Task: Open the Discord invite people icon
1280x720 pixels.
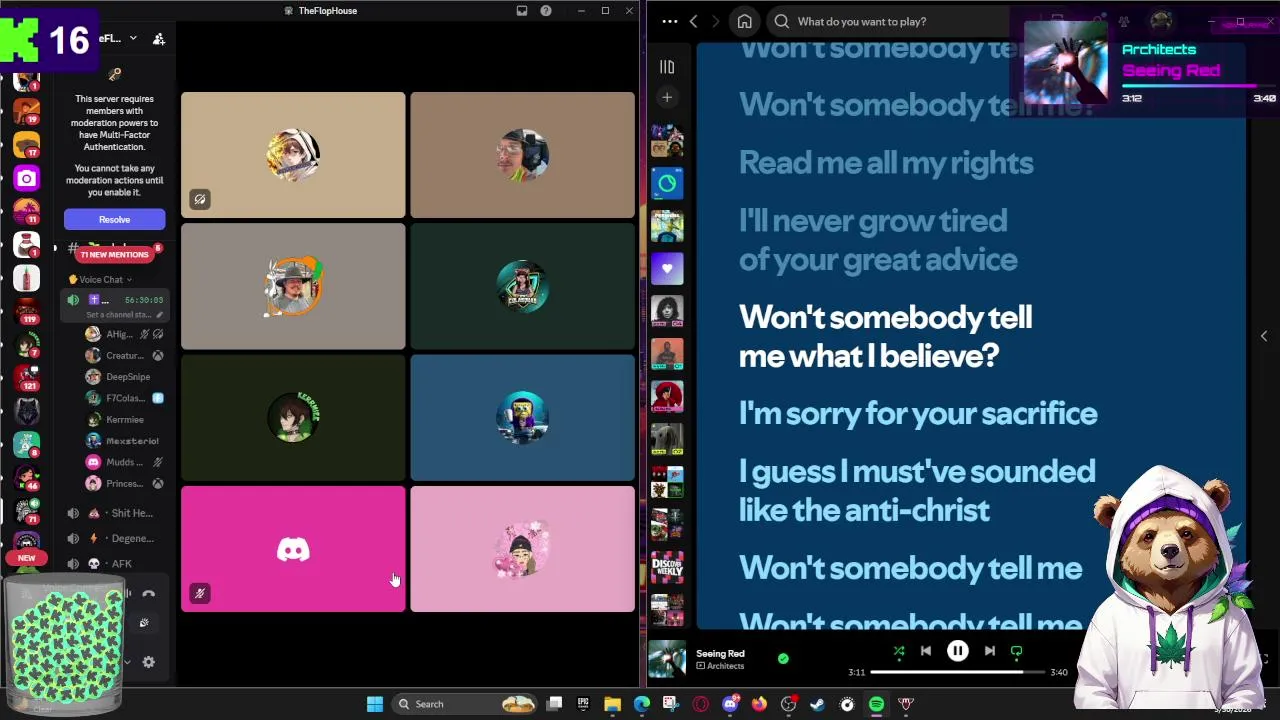Action: [x=159, y=39]
